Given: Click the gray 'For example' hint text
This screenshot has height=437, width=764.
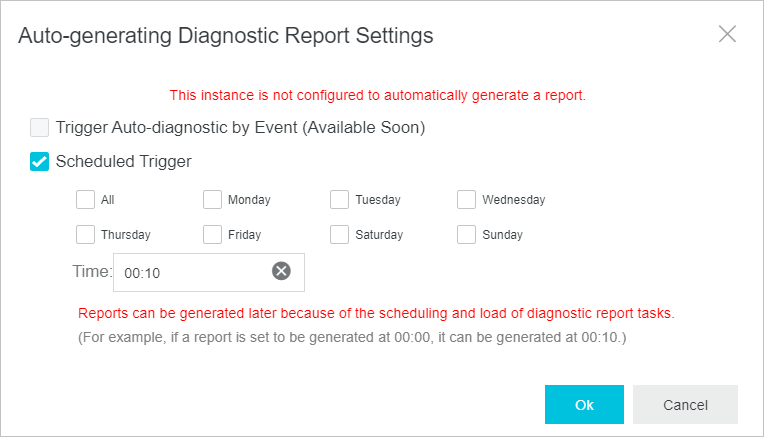Looking at the screenshot, I should (352, 337).
